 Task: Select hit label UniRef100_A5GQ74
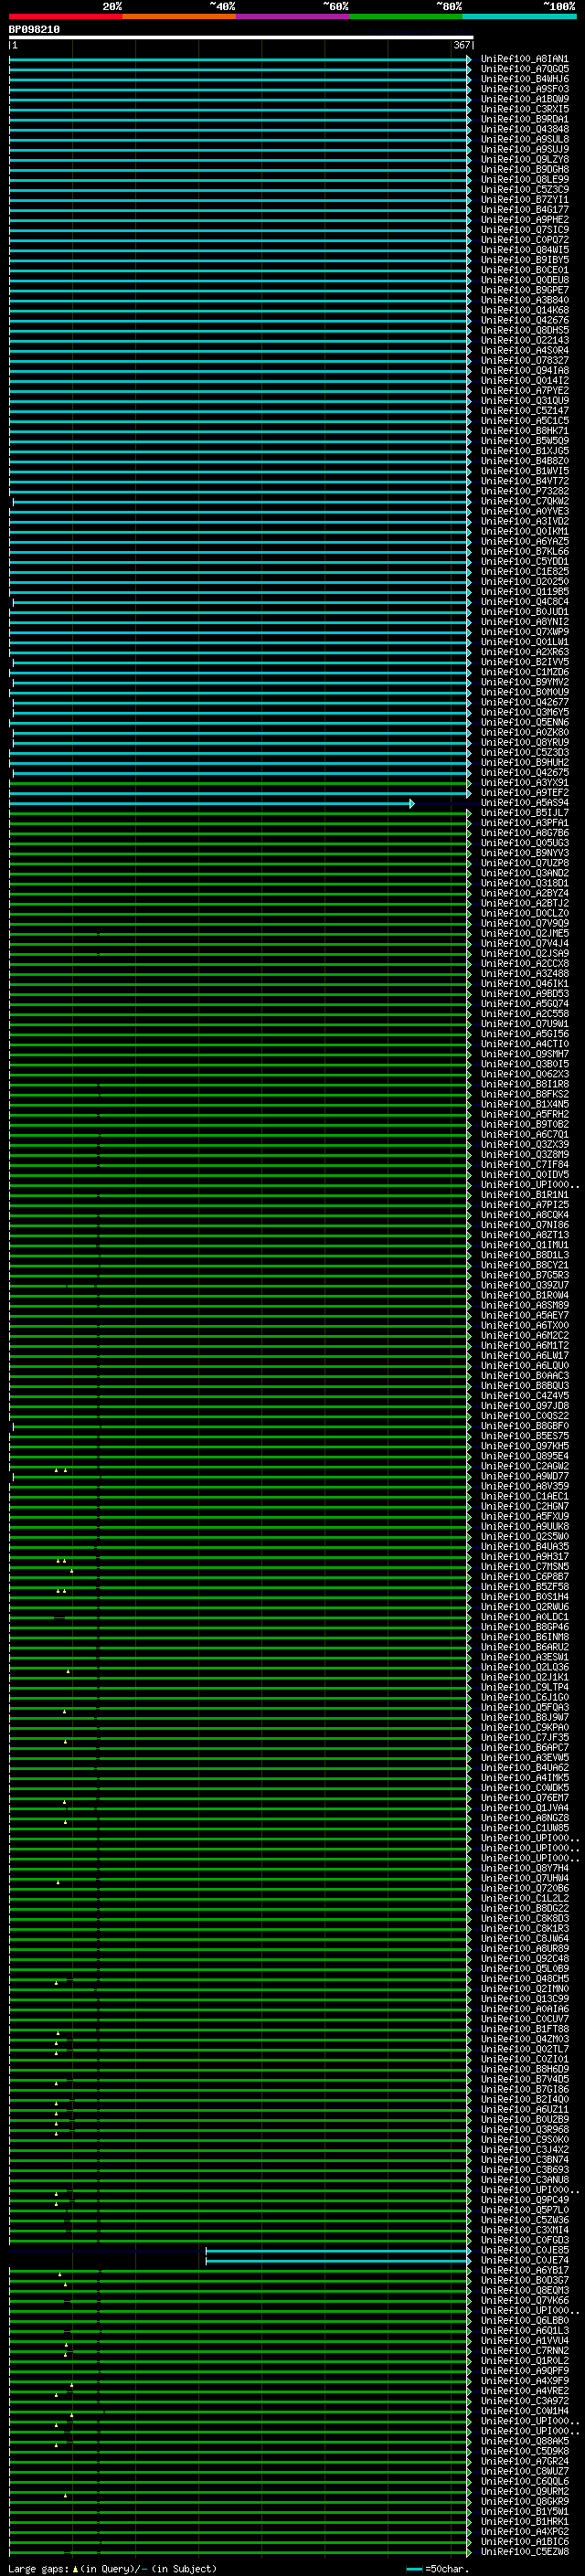tap(525, 1004)
